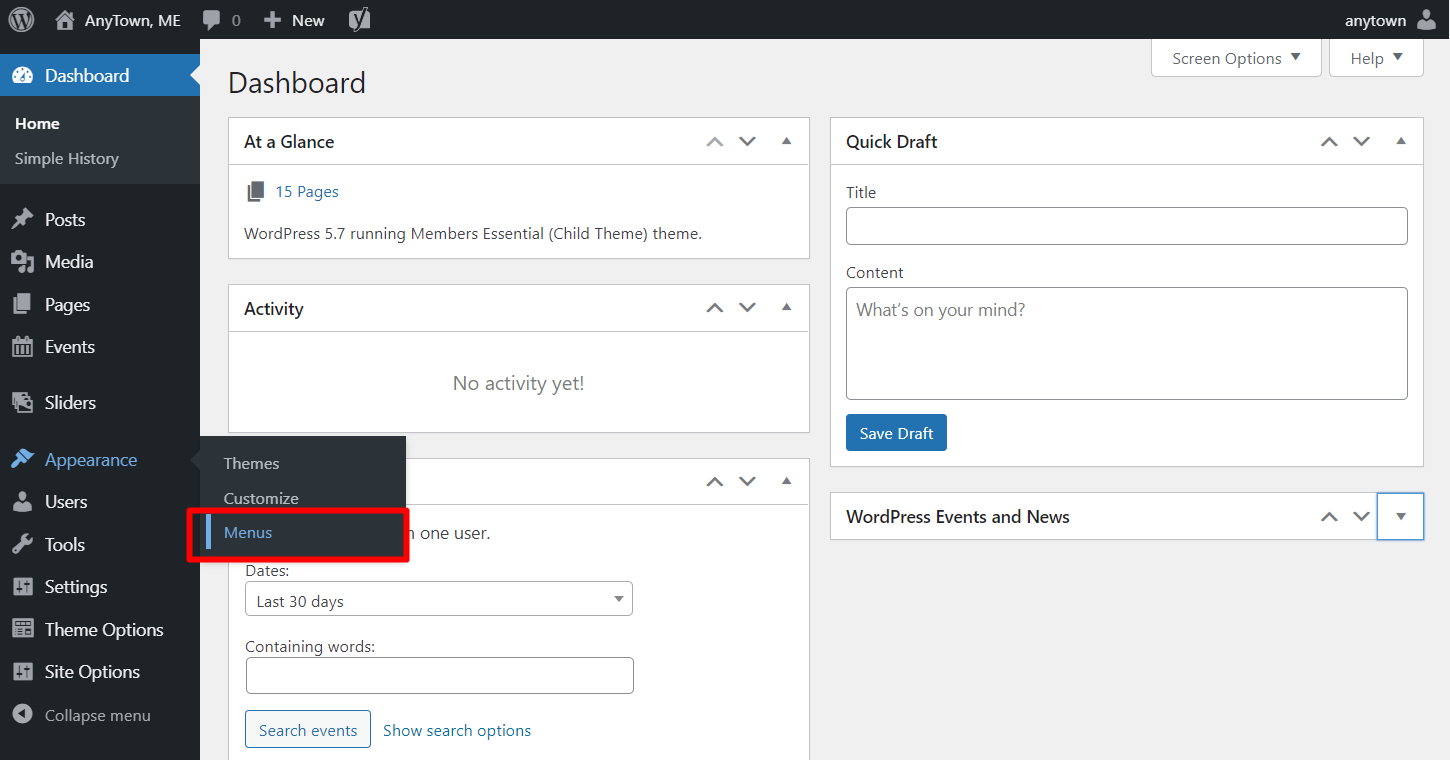Click the pages icon in At a Glance
The height and width of the screenshot is (760, 1450).
256,192
